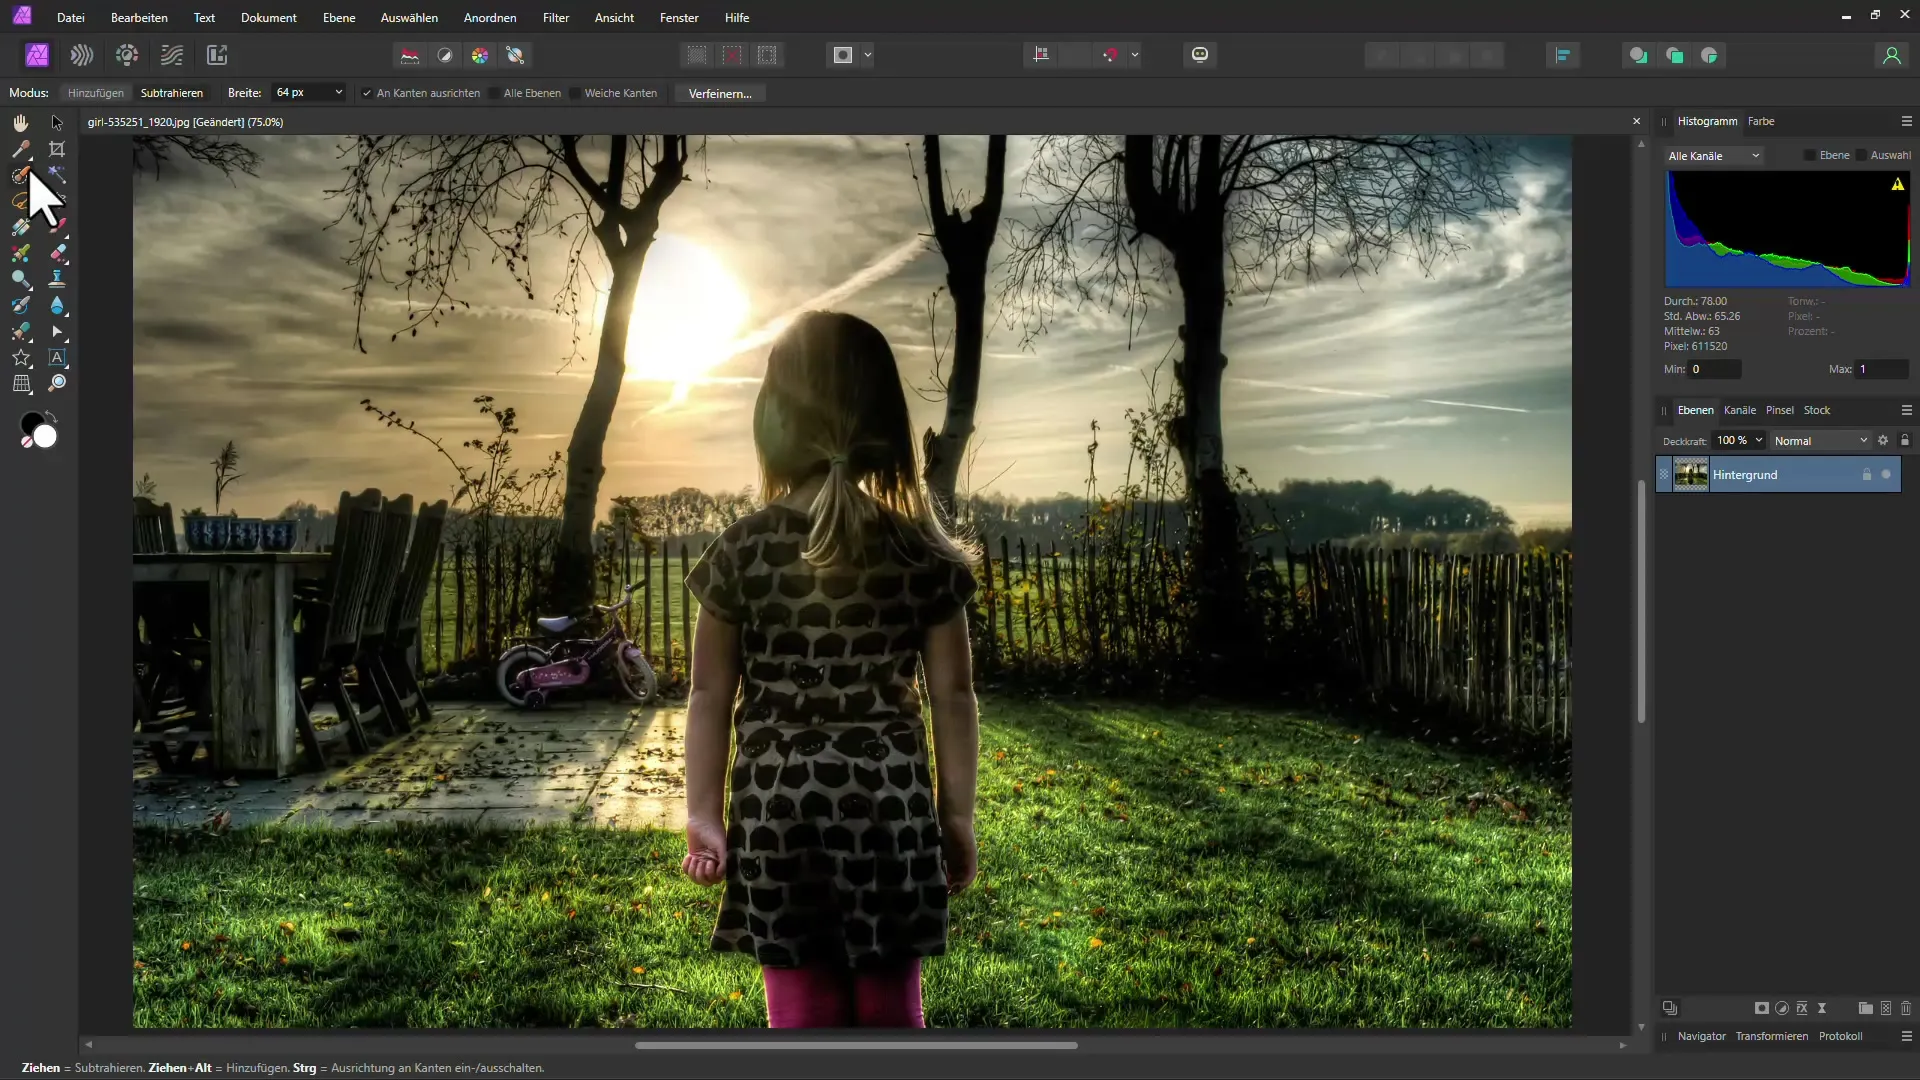Select the Flood Select magic wand tool
1920x1080 pixels.
click(x=57, y=175)
